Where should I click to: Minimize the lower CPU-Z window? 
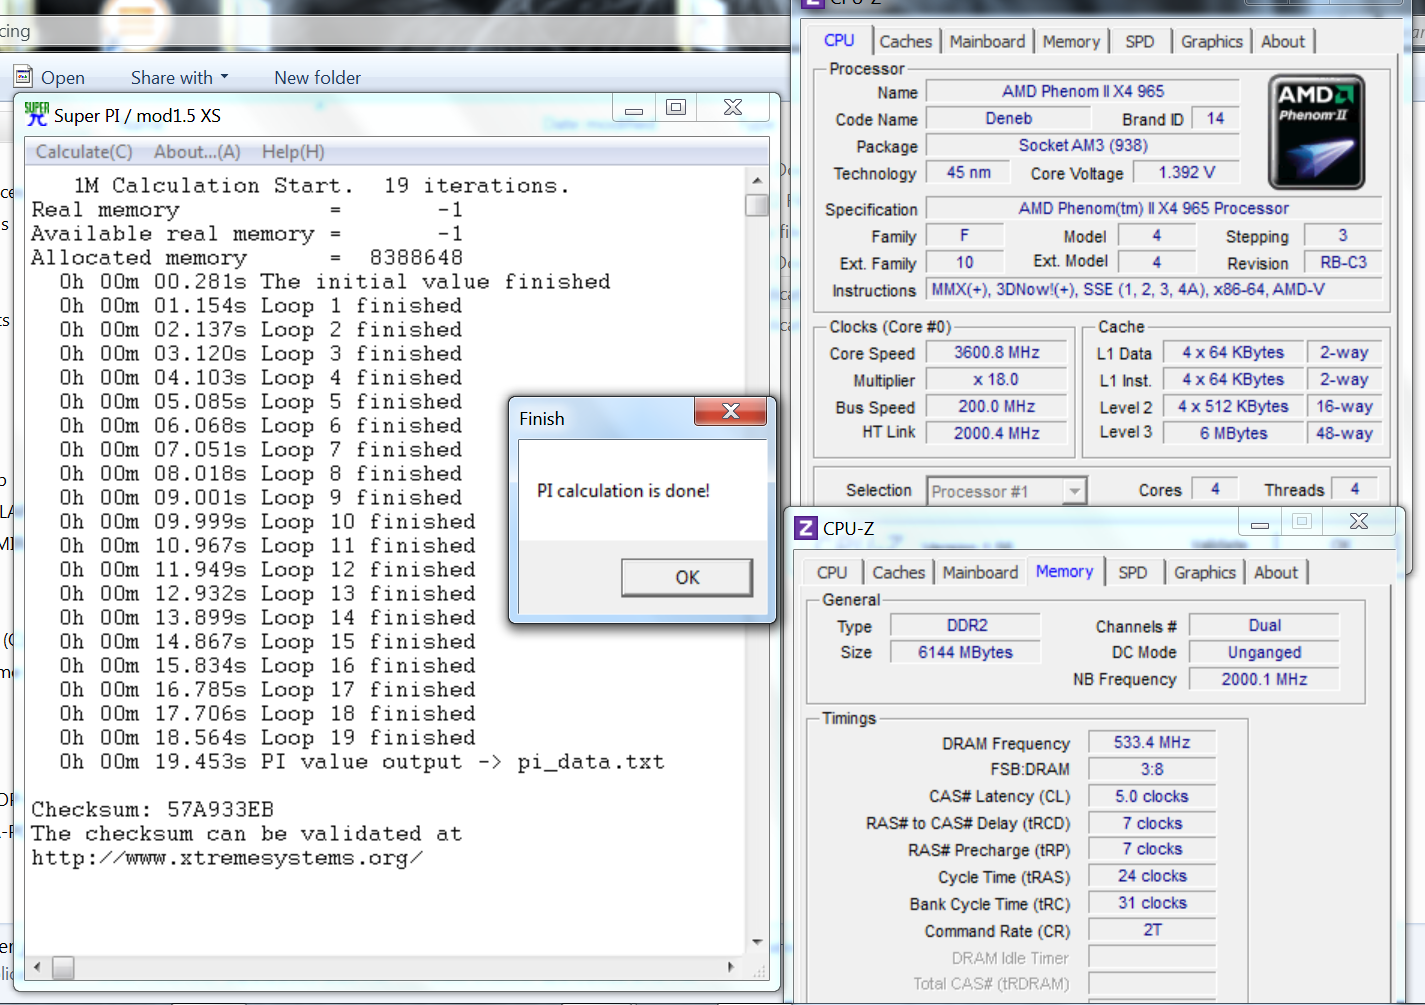[x=1260, y=522]
